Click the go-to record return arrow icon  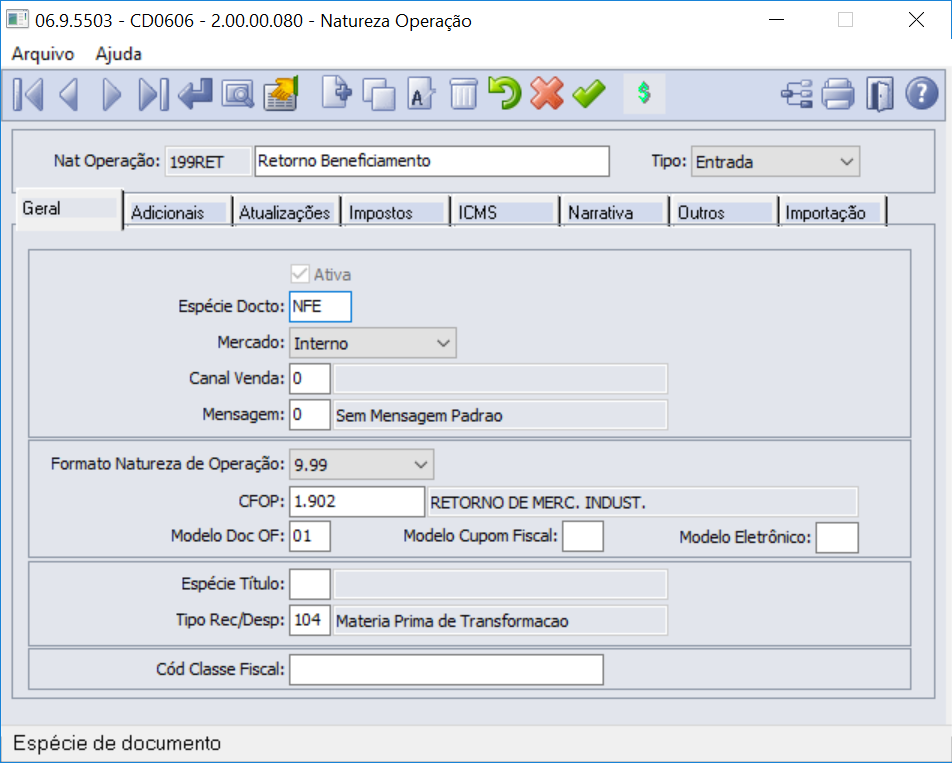point(196,94)
